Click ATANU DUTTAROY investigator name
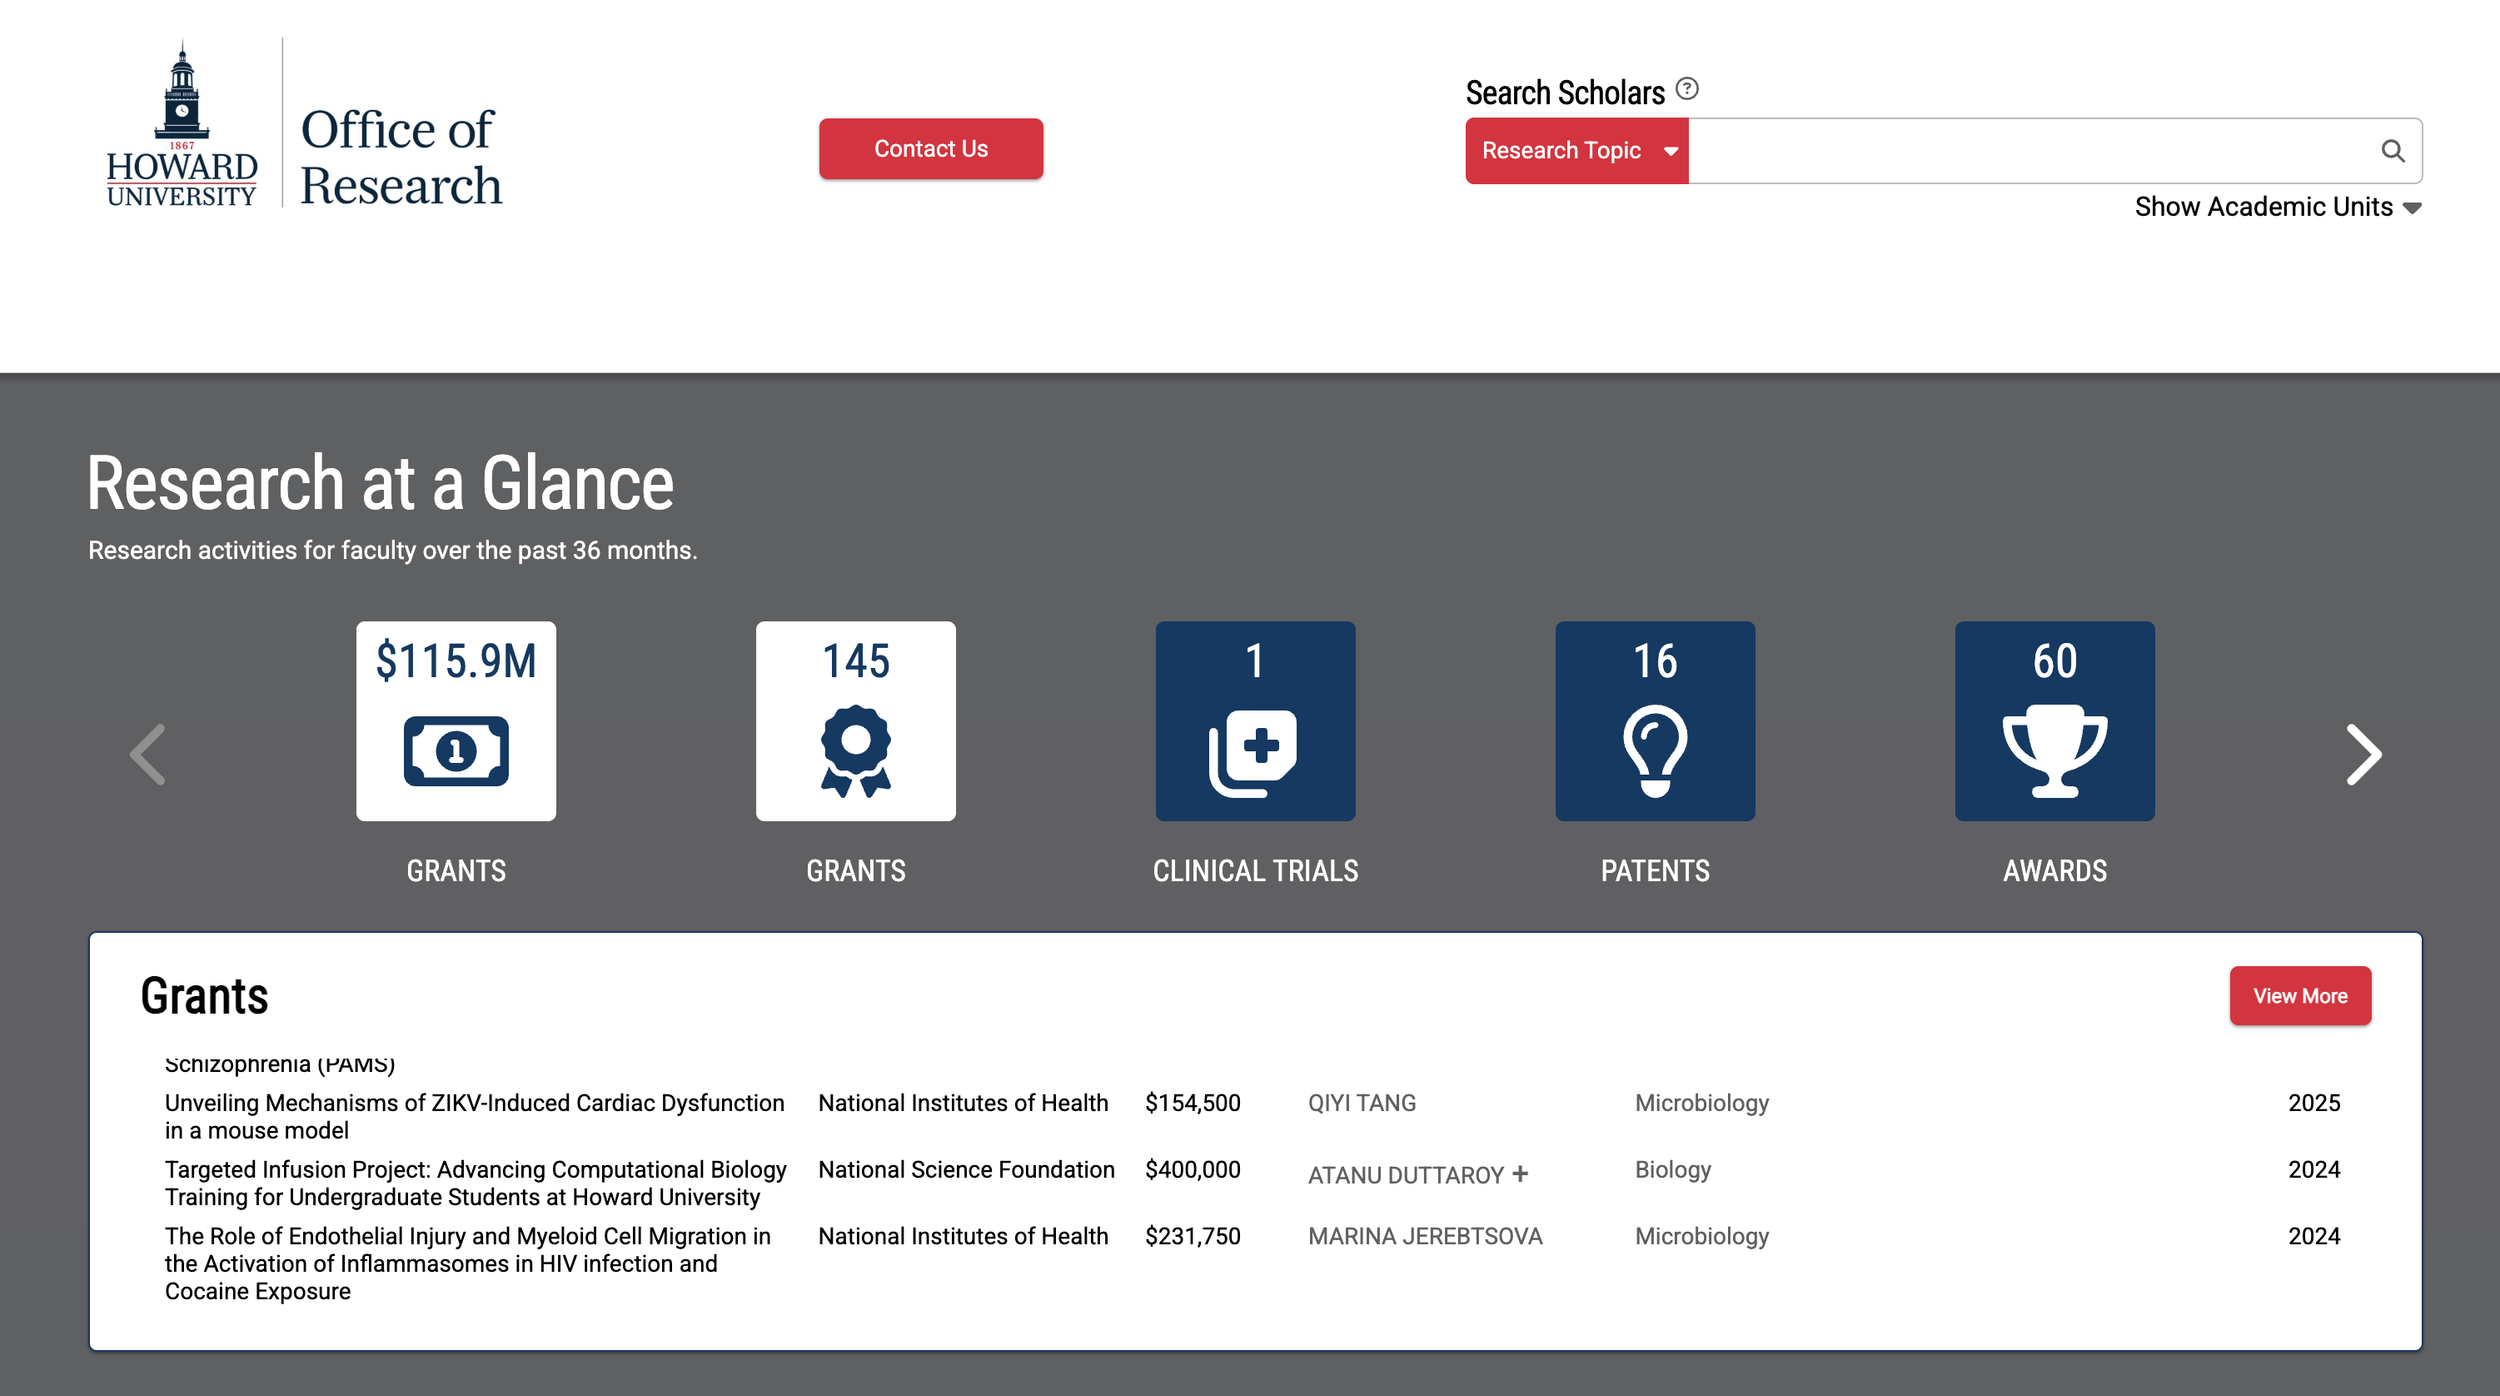 [1405, 1175]
